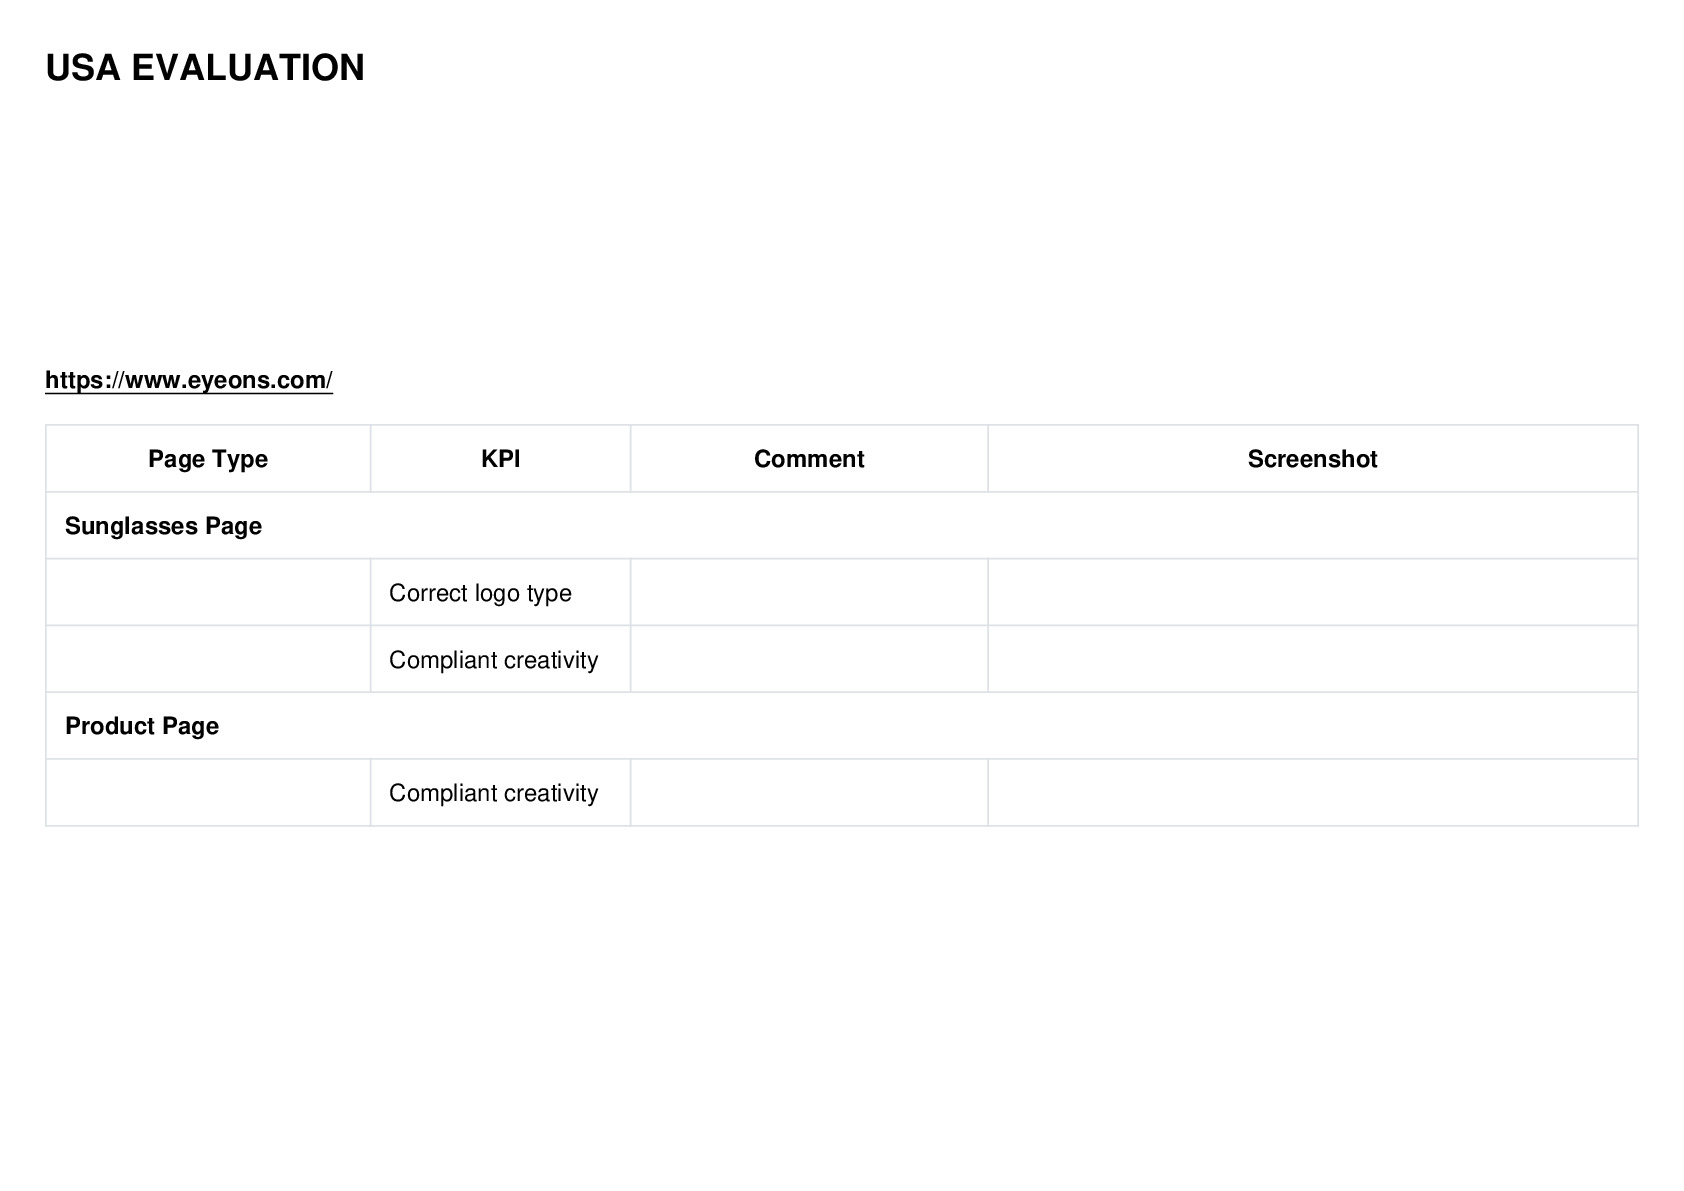Viewport: 1684px width, 1191px height.
Task: Select the Screenshot column header
Action: (1313, 459)
